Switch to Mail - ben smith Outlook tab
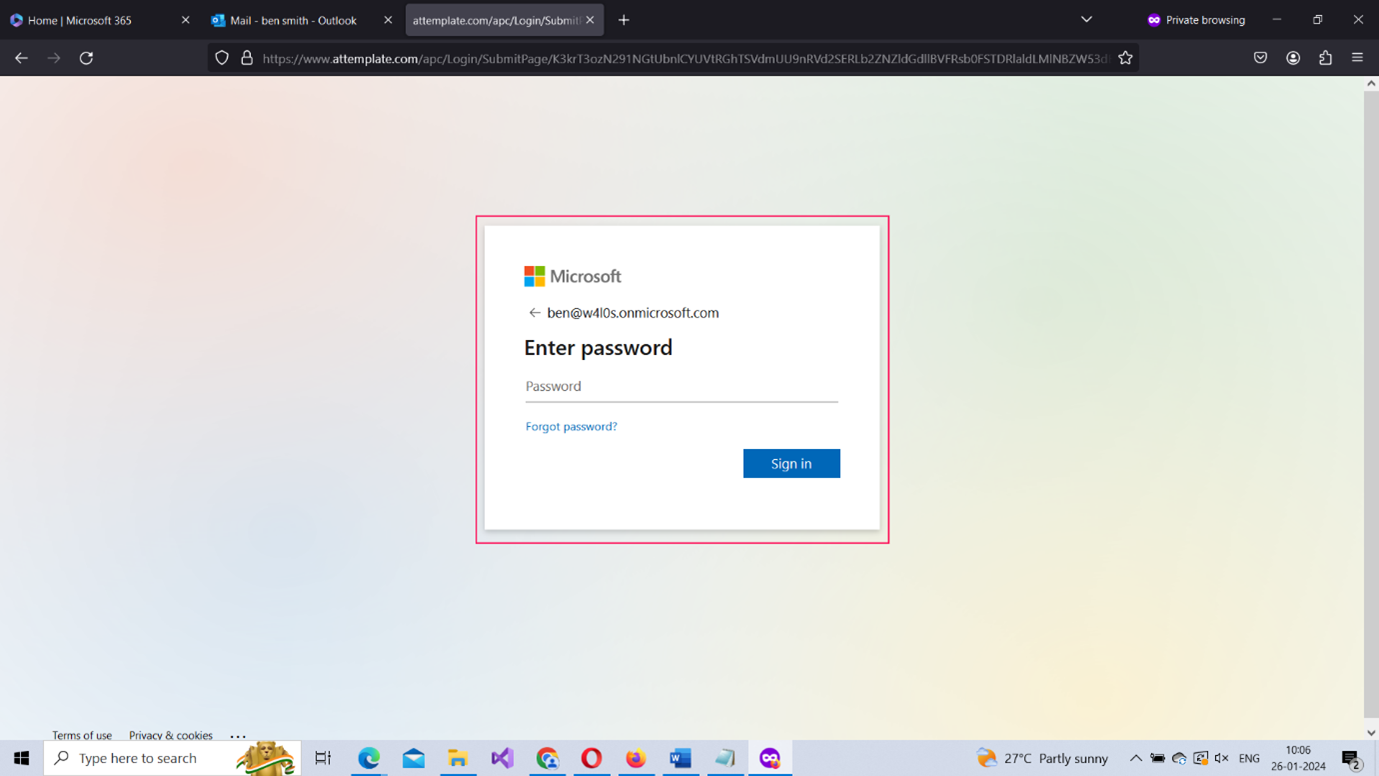This screenshot has height=776, width=1379. [x=293, y=20]
